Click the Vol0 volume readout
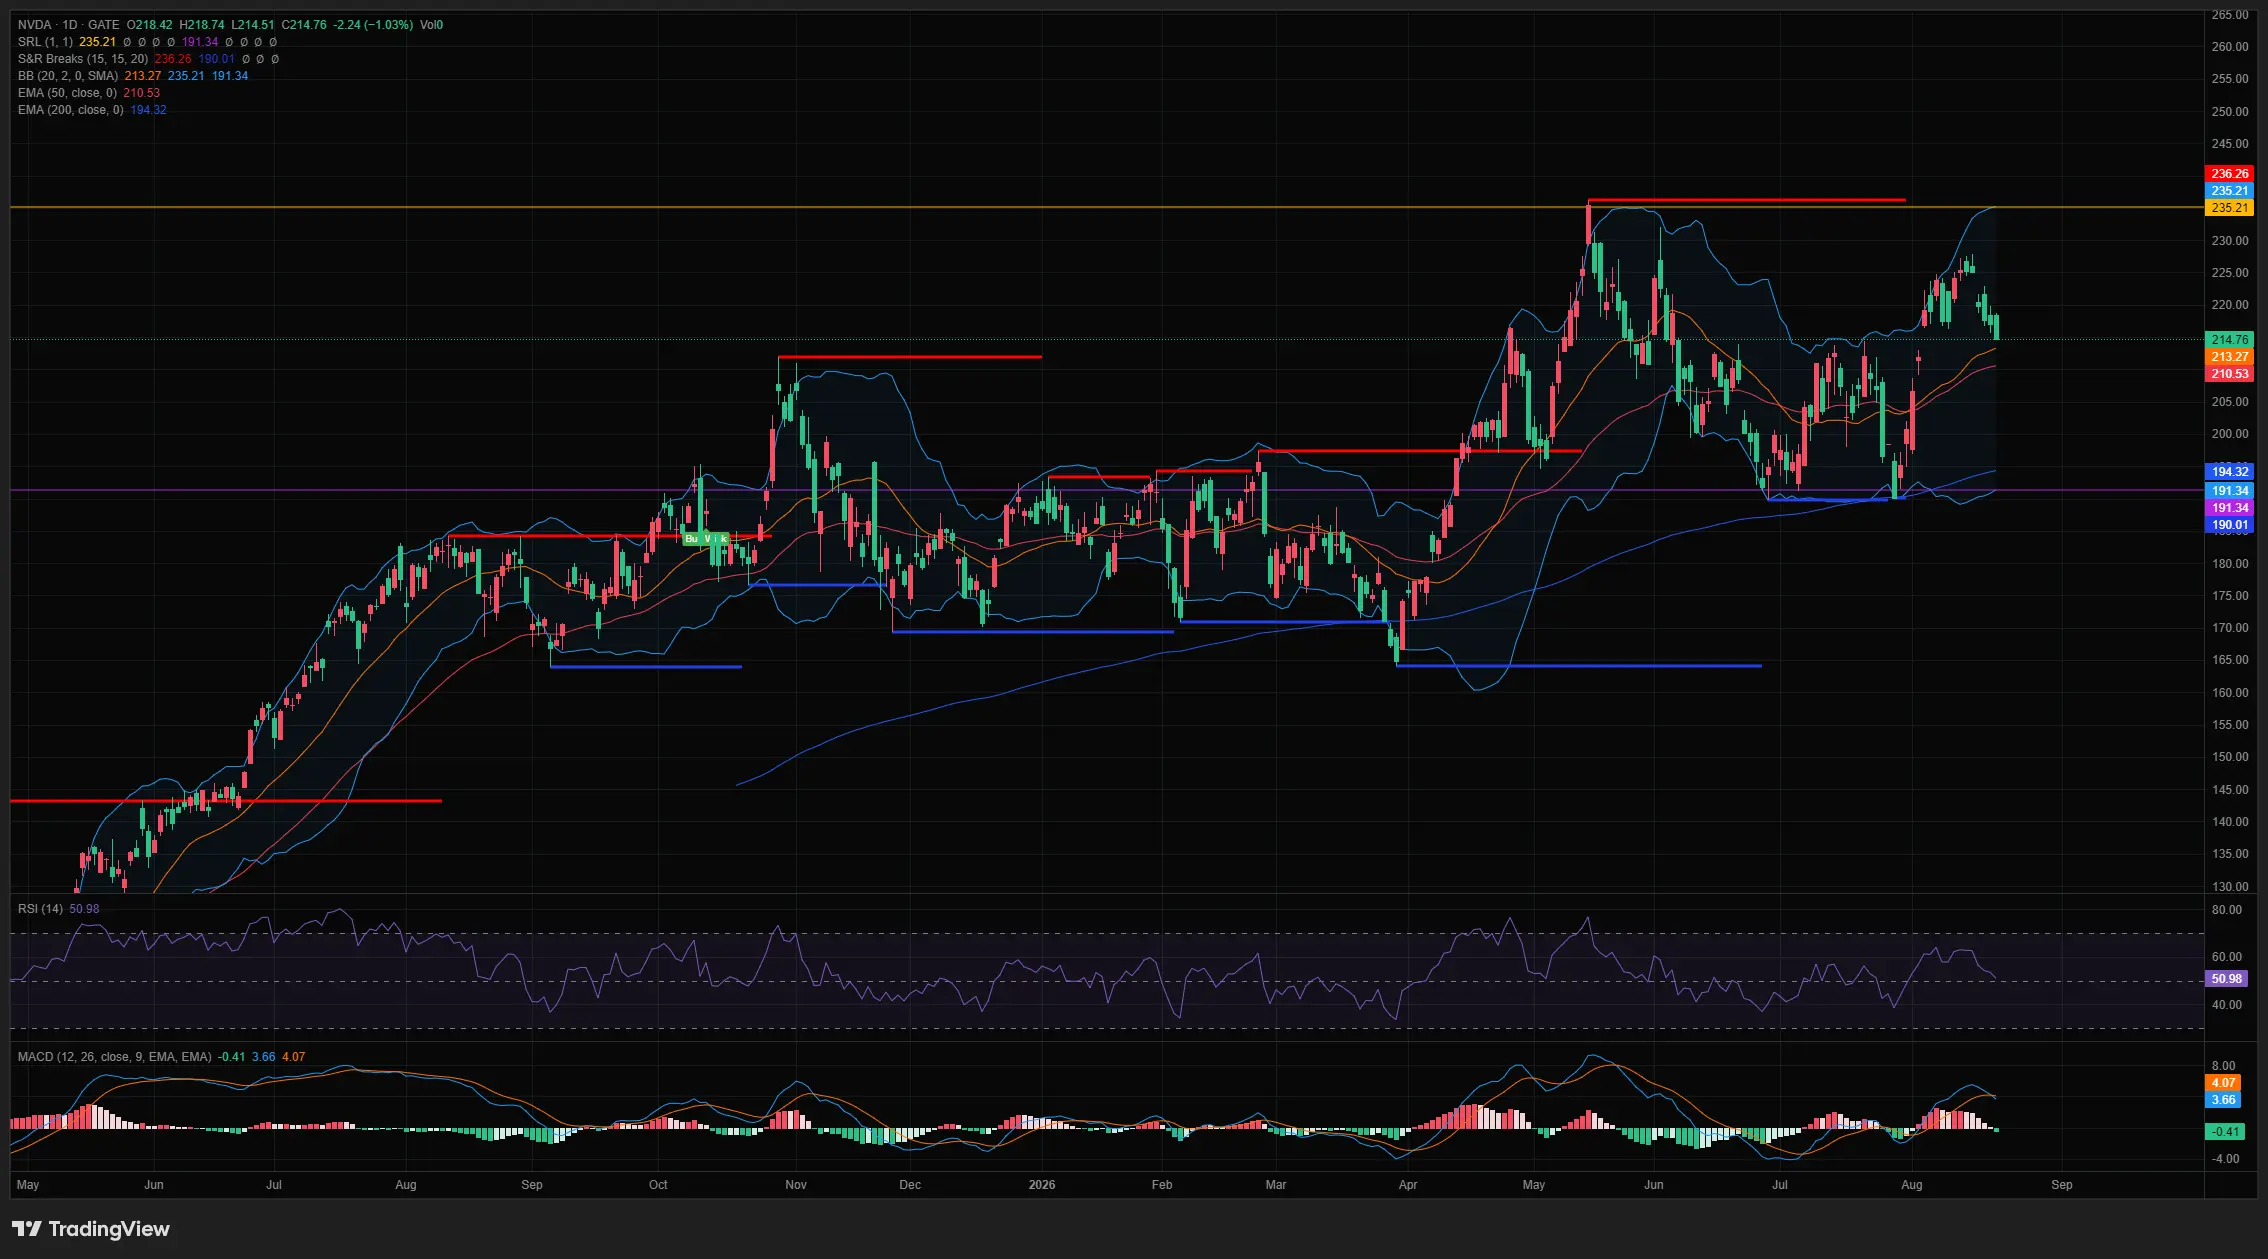This screenshot has width=2268, height=1259. (431, 25)
